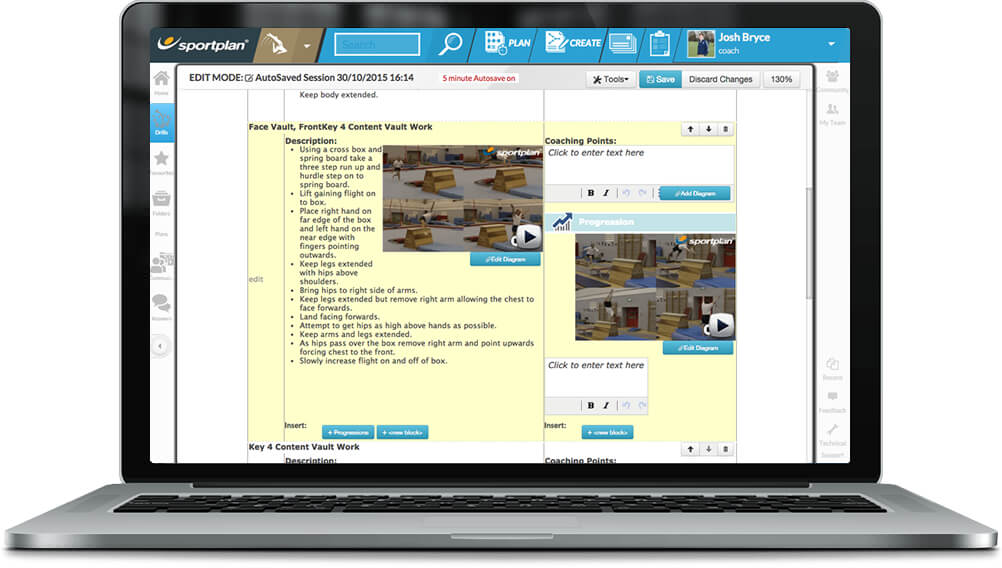Screen dimensions: 1002x568
Task: Open Feedback in right sidebar
Action: 832,402
